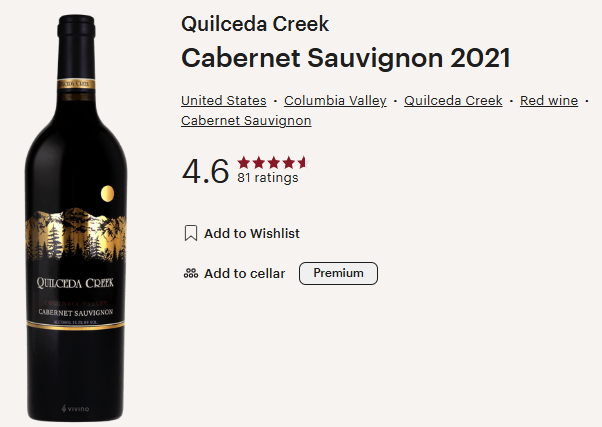Viewport: 602px width, 427px height.
Task: Click the 81 ratings count
Action: (268, 178)
